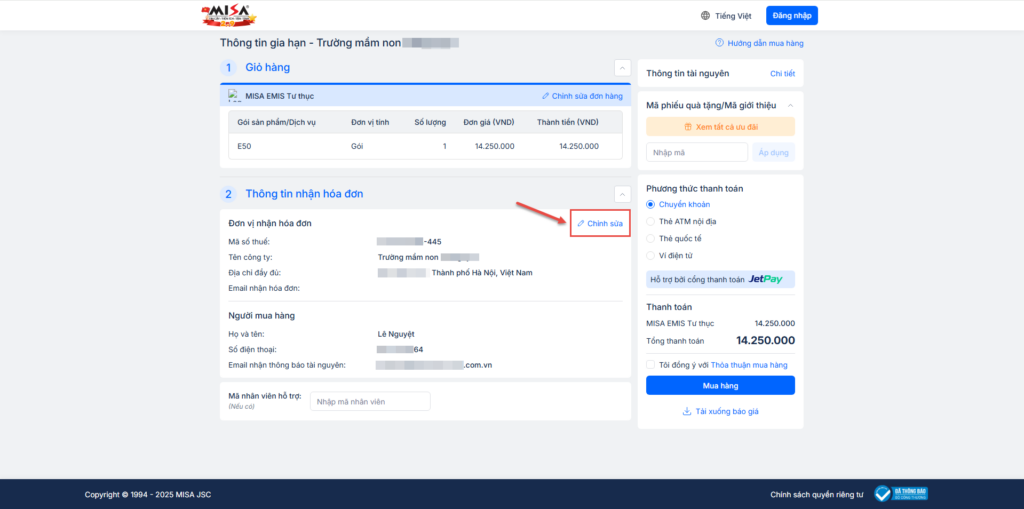1024x509 pixels.
Task: Click the Đăng nhập button
Action: tap(792, 16)
